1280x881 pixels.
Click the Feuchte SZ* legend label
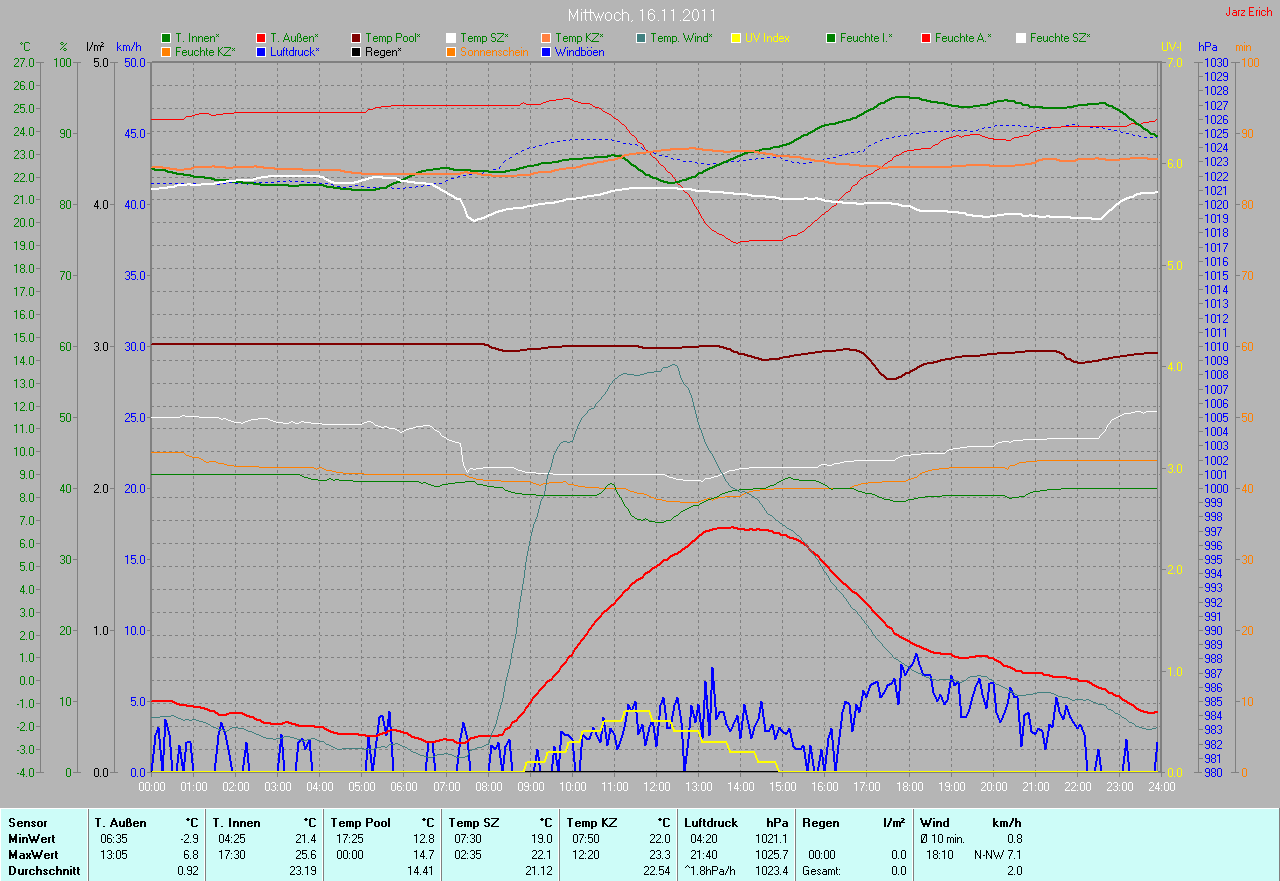click(1059, 38)
